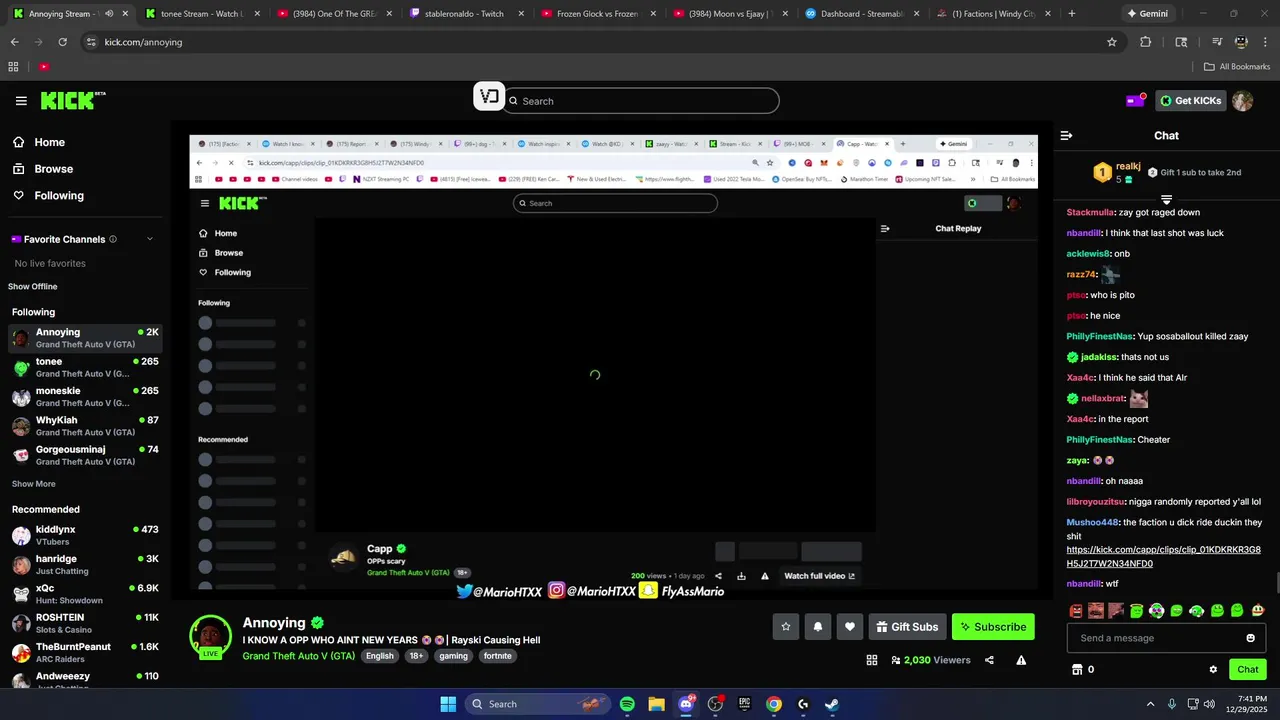Open the Kick hamburger menu
The height and width of the screenshot is (720, 1280).
tap(21, 101)
